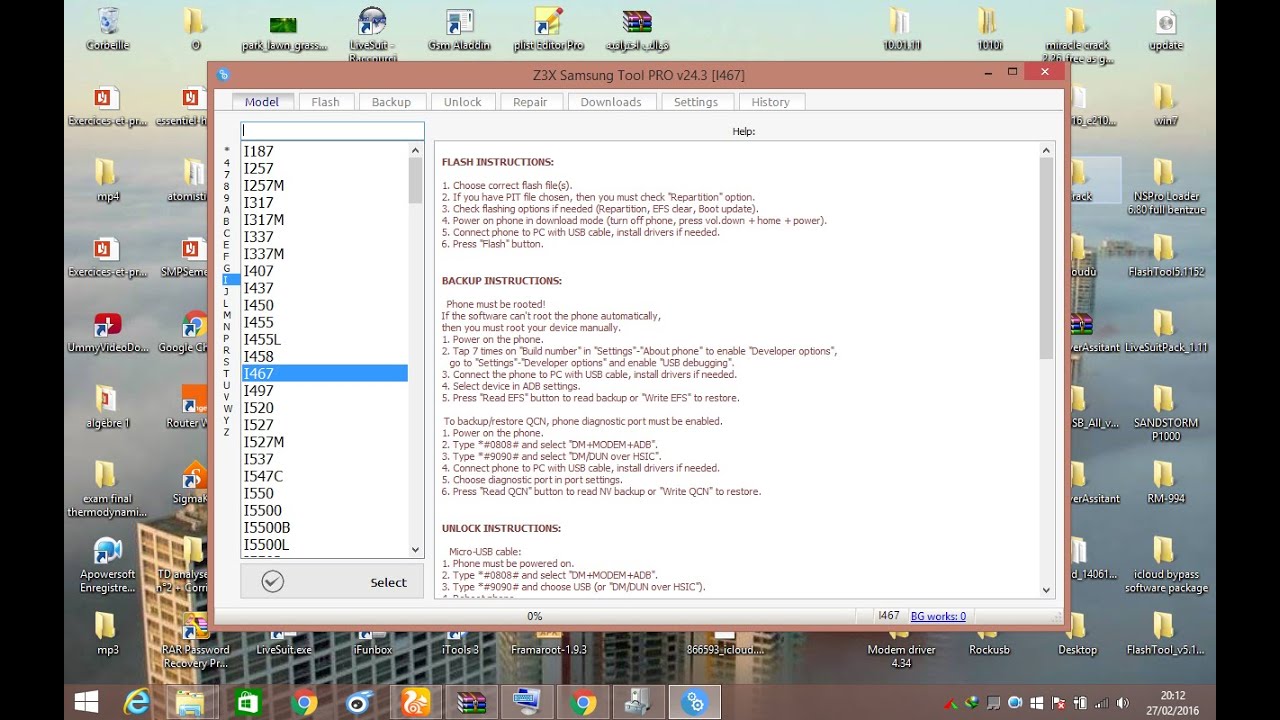This screenshot has height=720, width=1280.
Task: Click the Windows Start button
Action: [86, 702]
